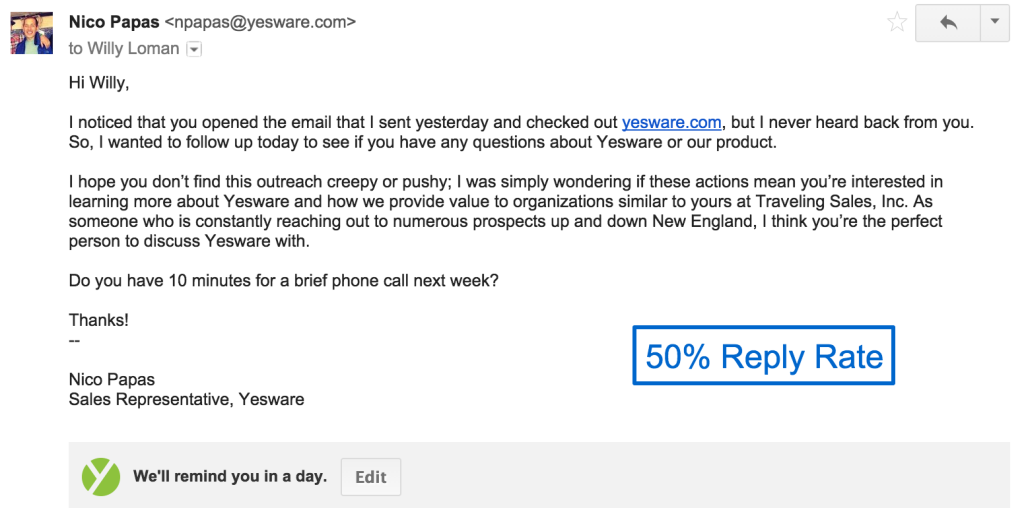The width and height of the screenshot is (1024, 508).
Task: Expand details arrow next to Willy Loman
Action: [194, 49]
